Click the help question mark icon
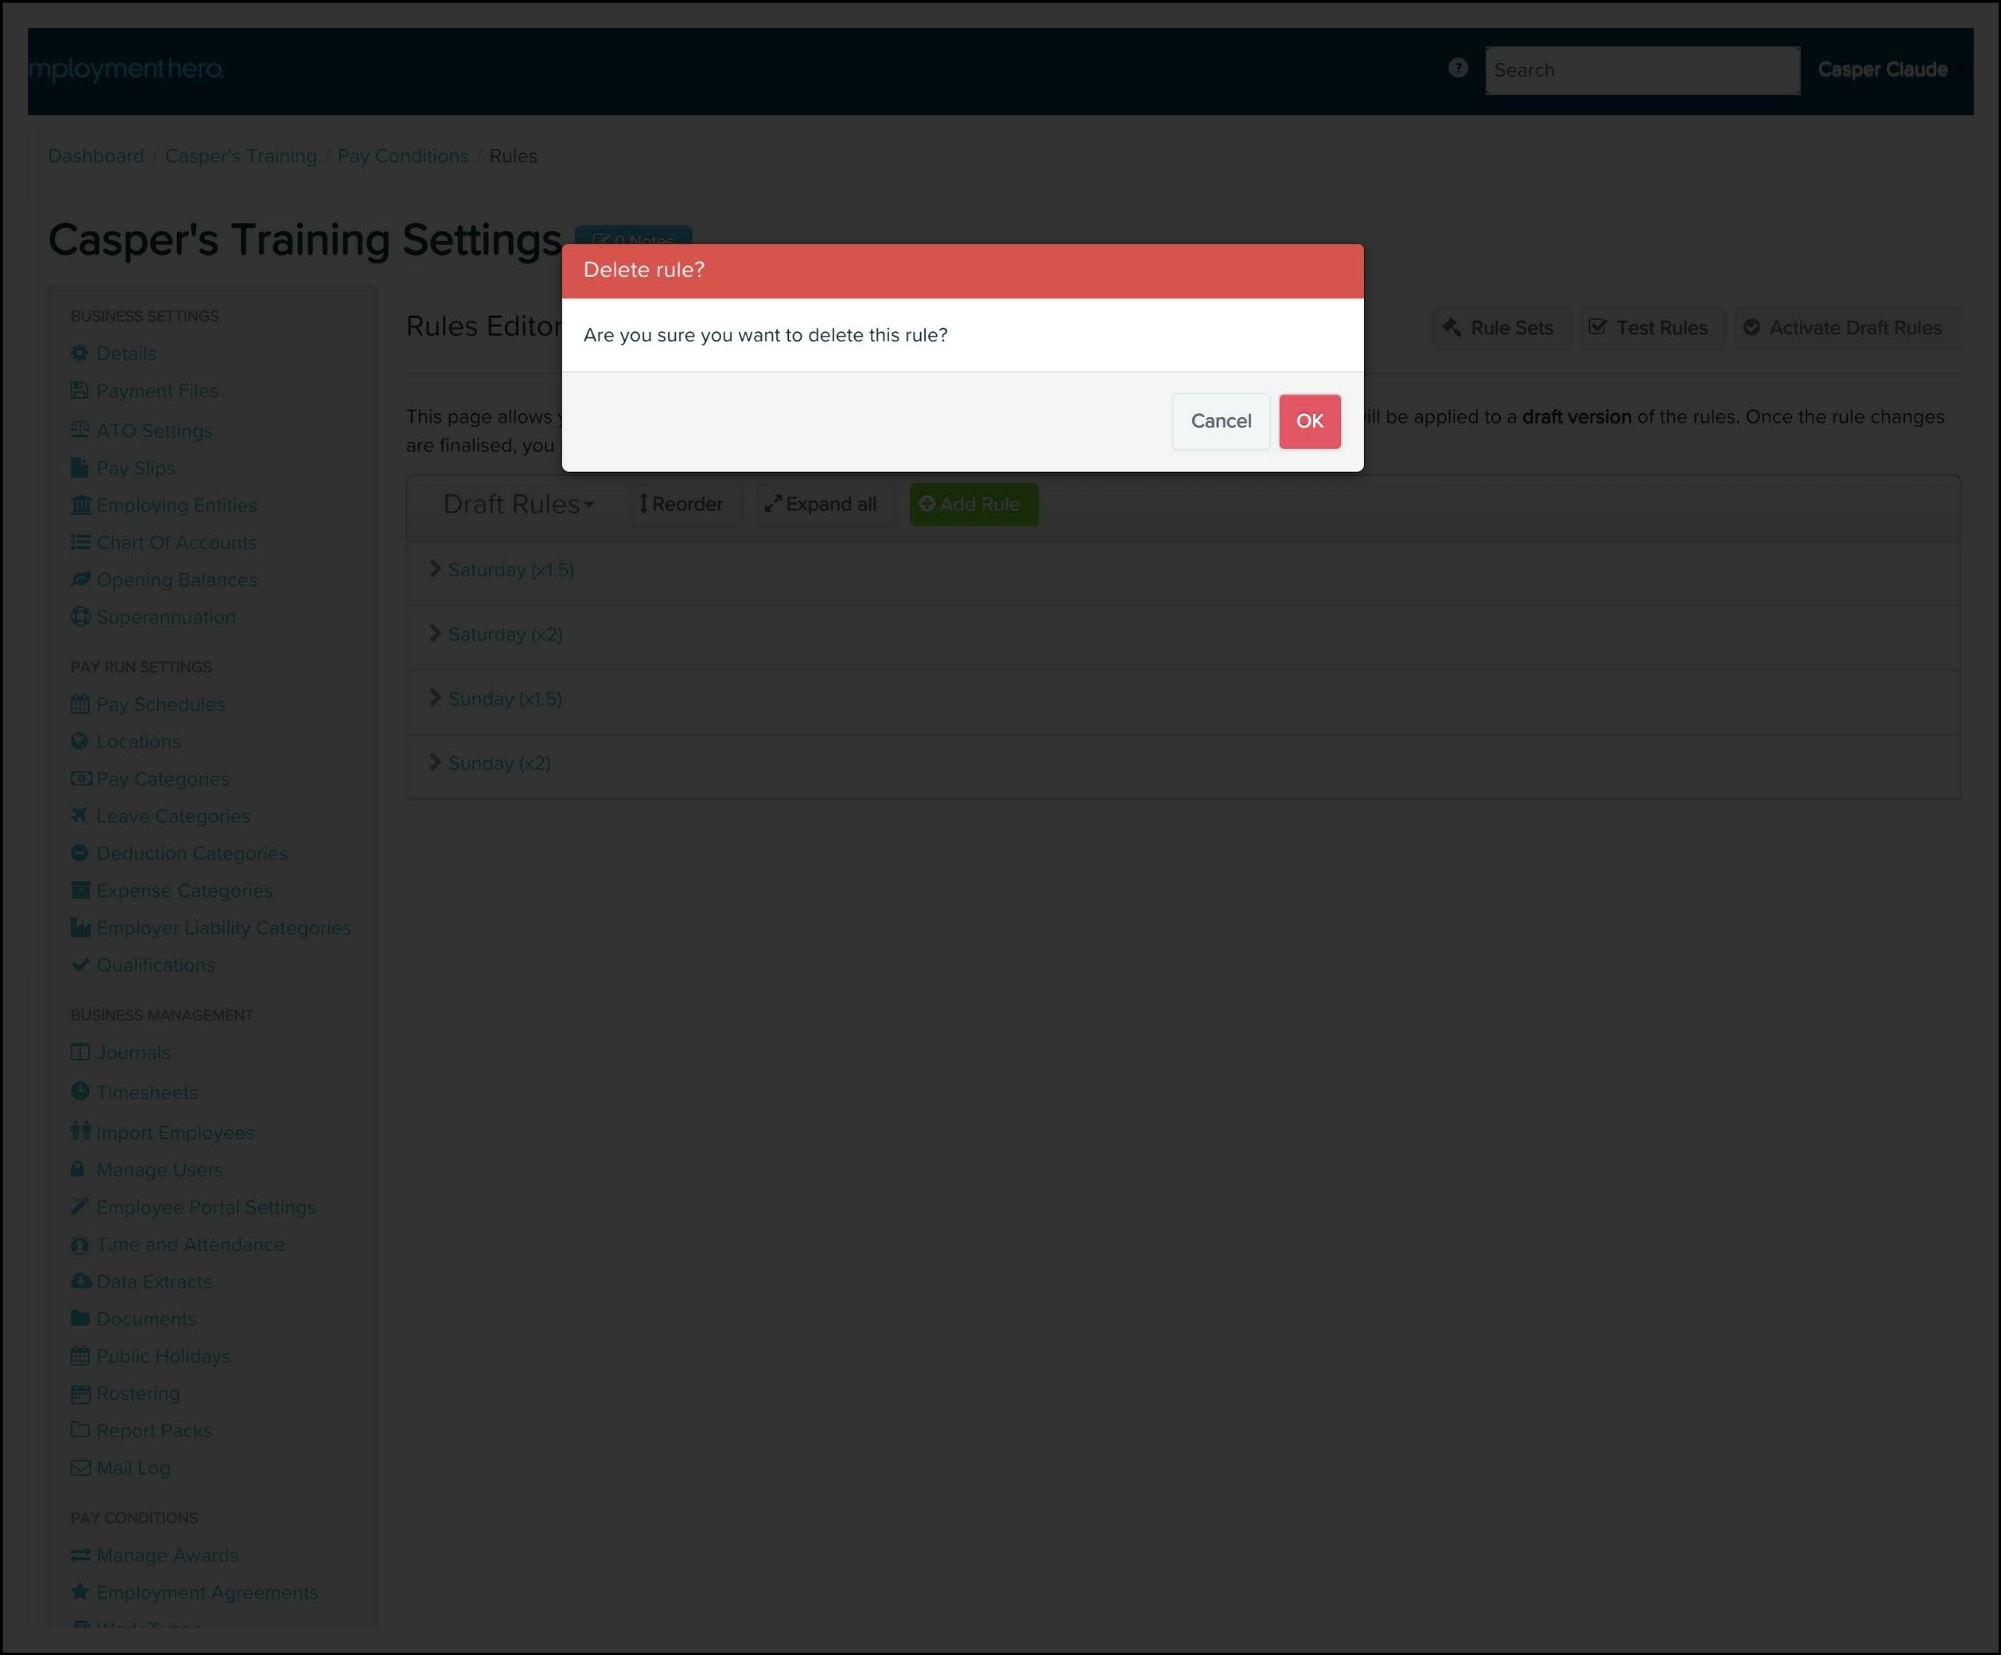 1457,68
